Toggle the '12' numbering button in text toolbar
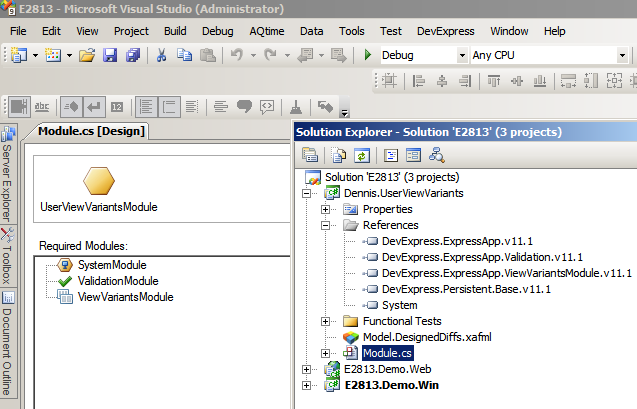The height and width of the screenshot is (409, 637). (x=117, y=107)
